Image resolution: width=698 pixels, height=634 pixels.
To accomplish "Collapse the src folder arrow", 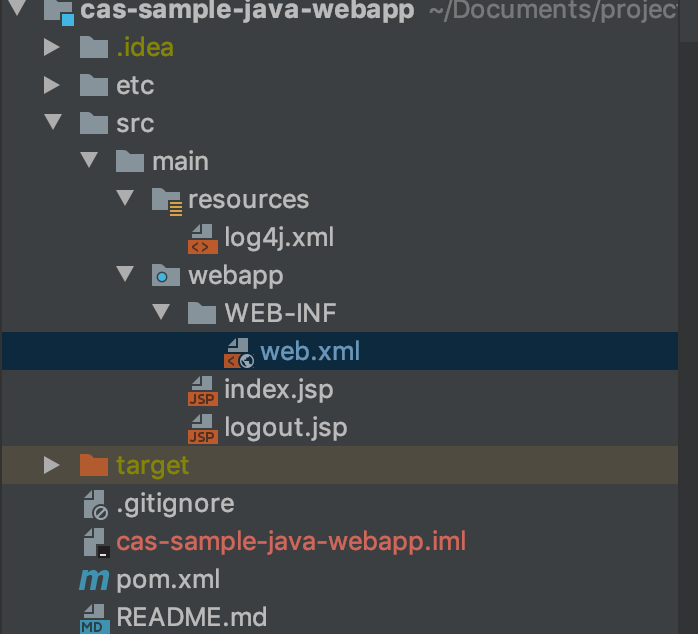I will pyautogui.click(x=52, y=124).
